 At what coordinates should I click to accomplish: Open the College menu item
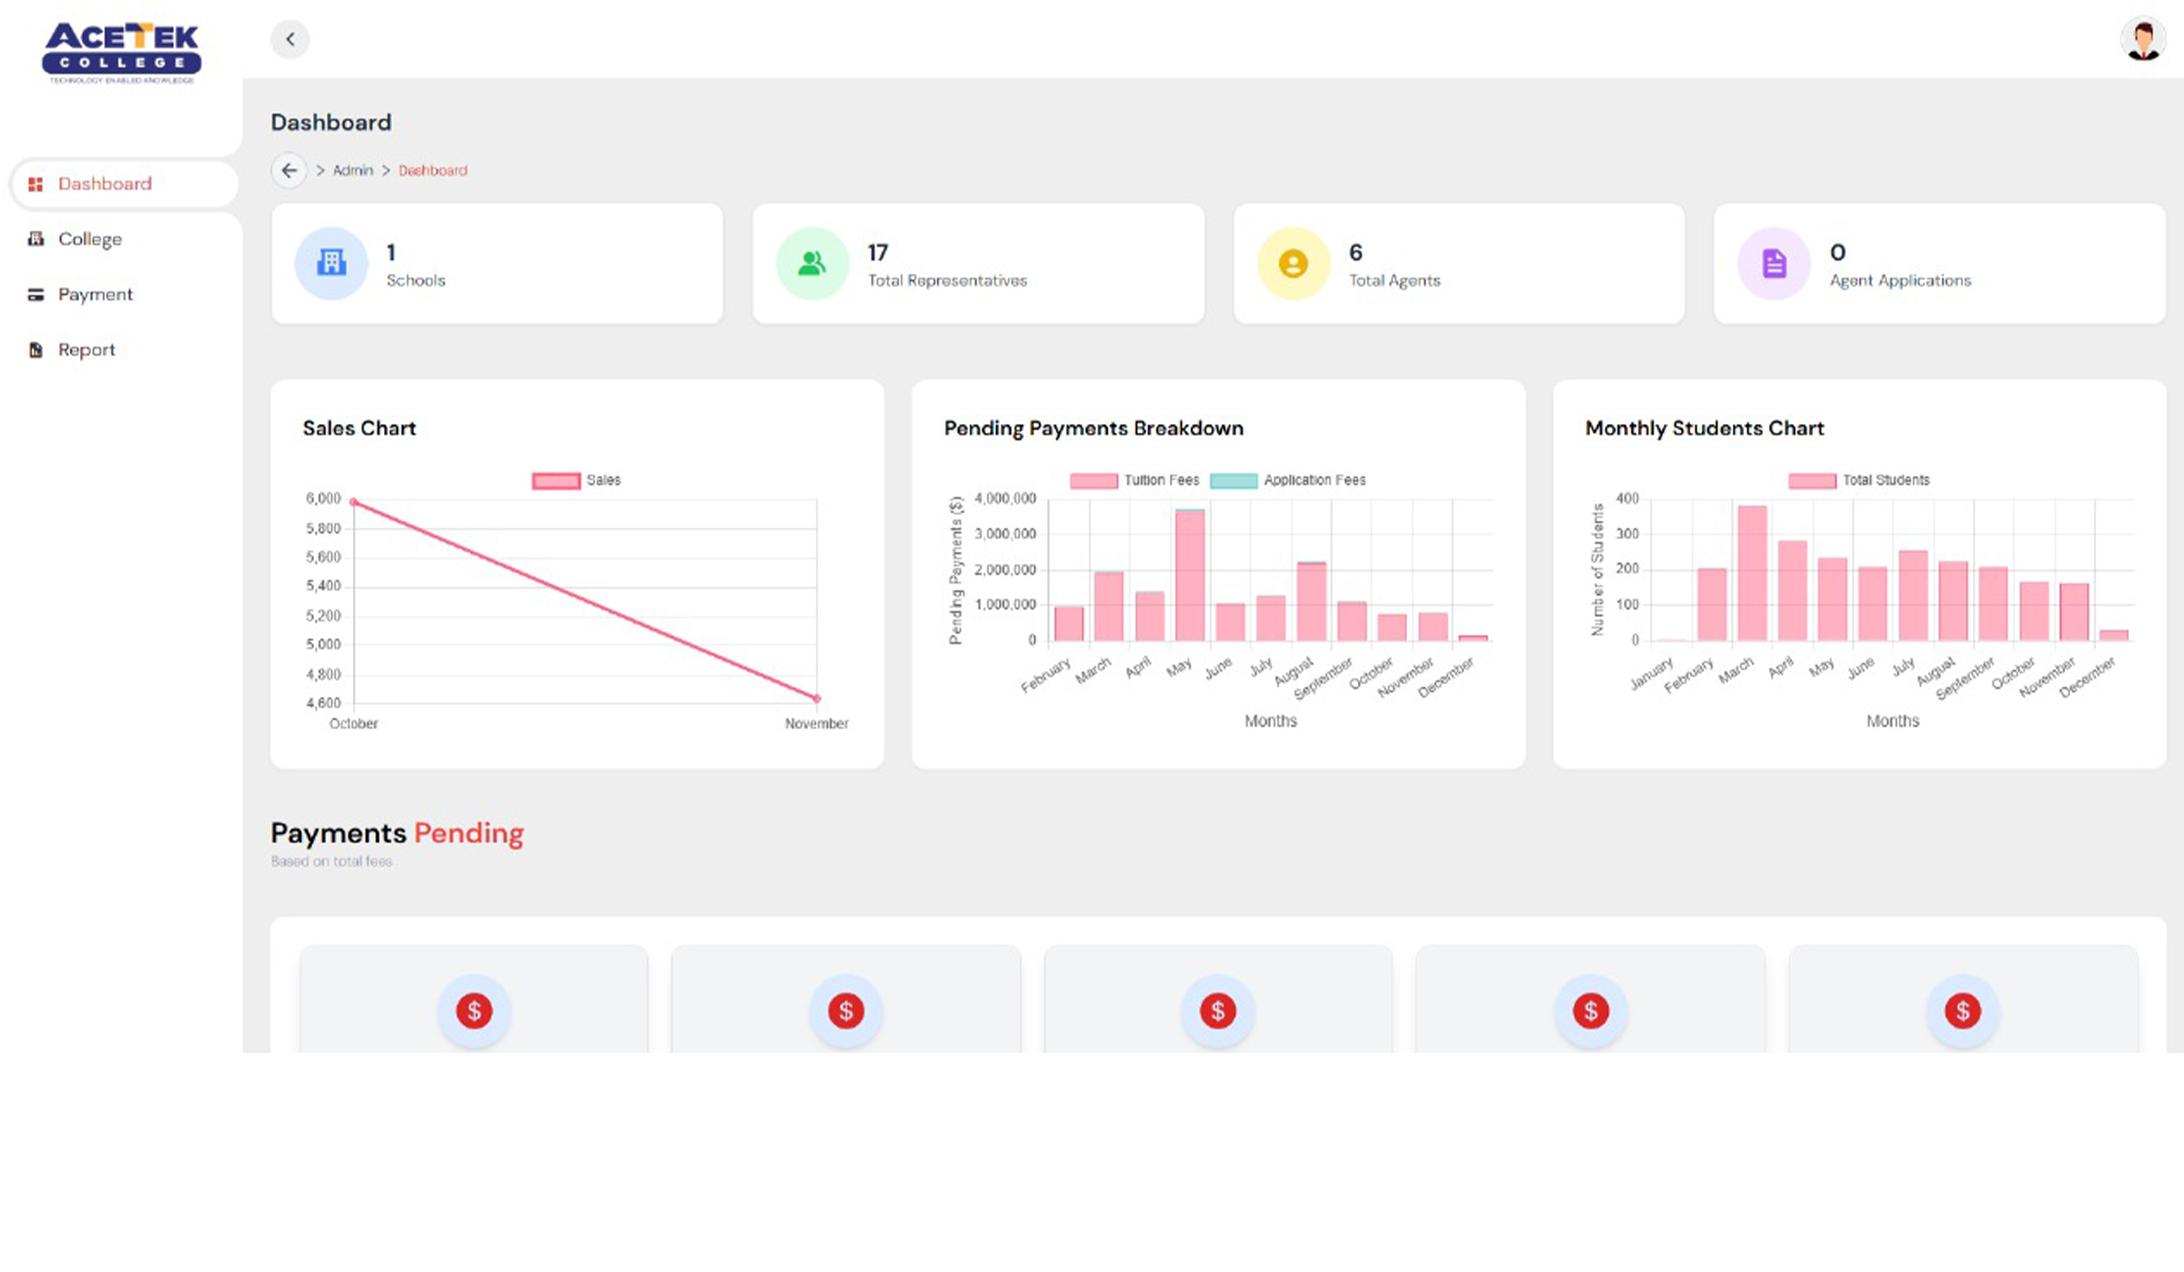tap(90, 239)
